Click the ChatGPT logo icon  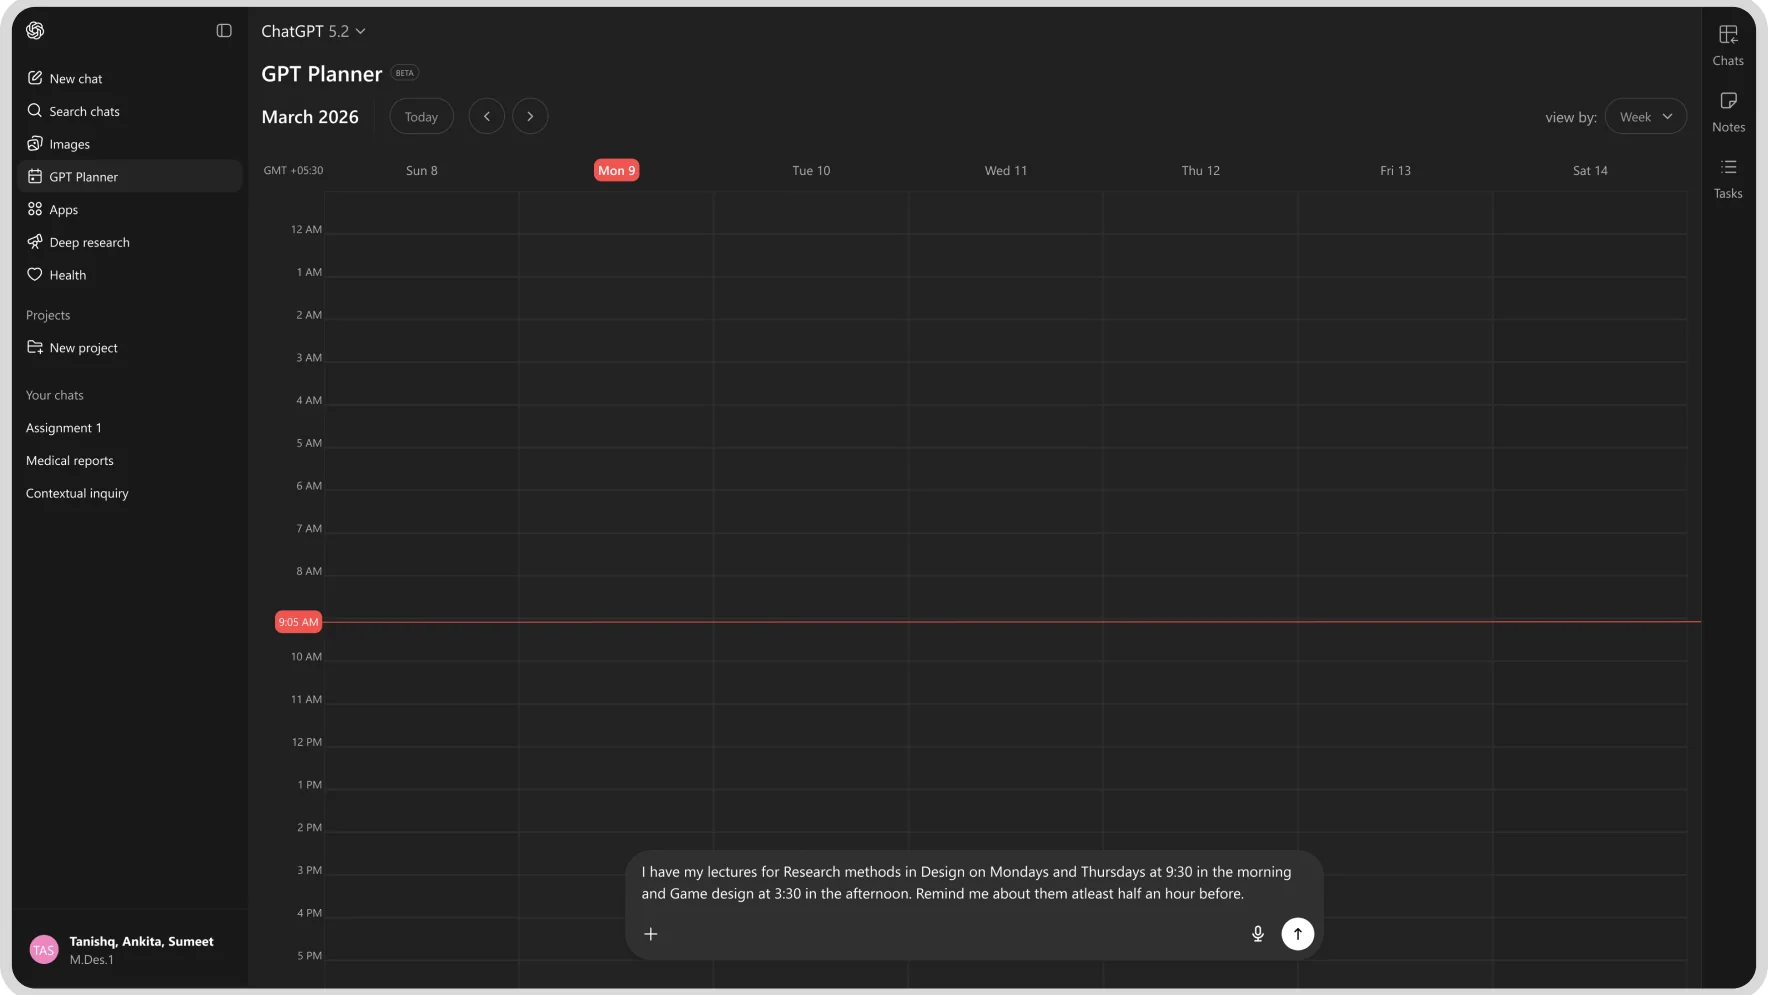(35, 31)
